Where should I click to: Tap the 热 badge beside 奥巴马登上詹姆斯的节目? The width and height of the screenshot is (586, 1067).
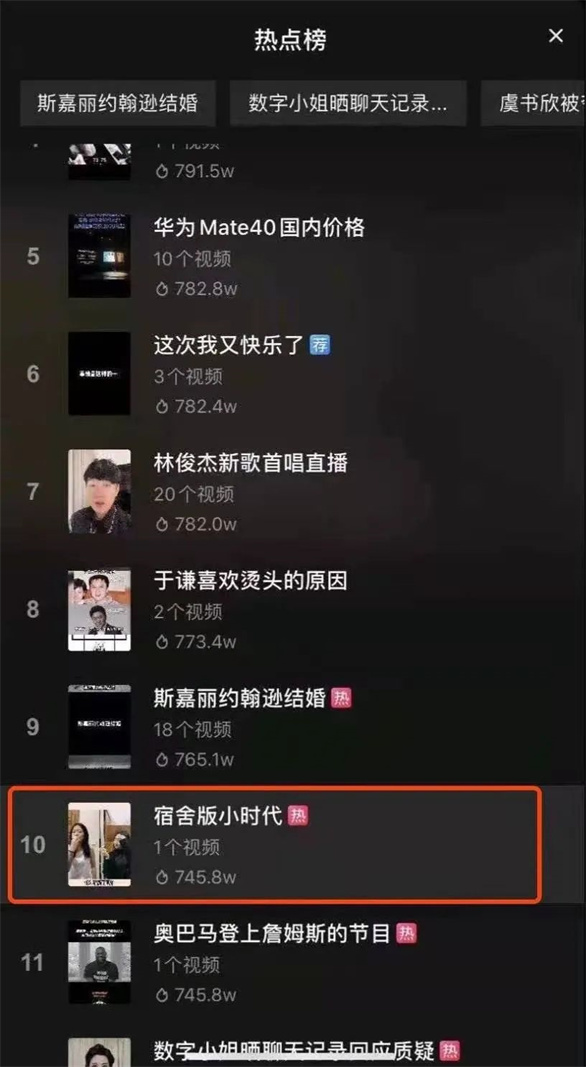point(406,933)
